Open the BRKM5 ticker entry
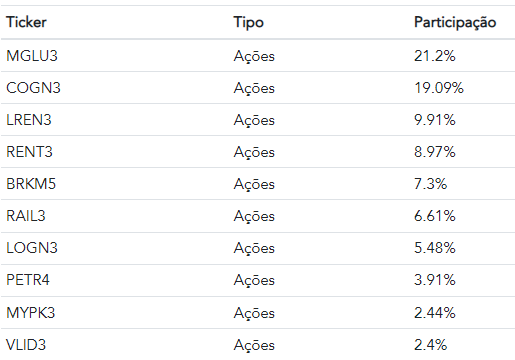 point(31,184)
